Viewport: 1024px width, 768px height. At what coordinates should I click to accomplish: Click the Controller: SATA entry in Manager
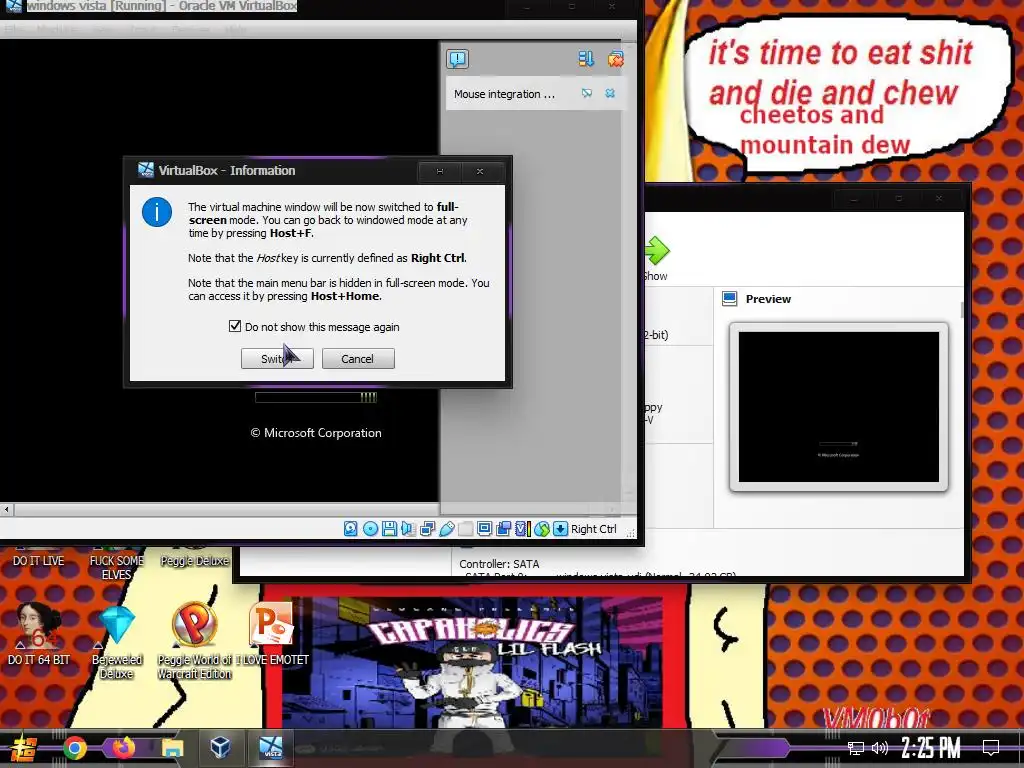(x=499, y=564)
